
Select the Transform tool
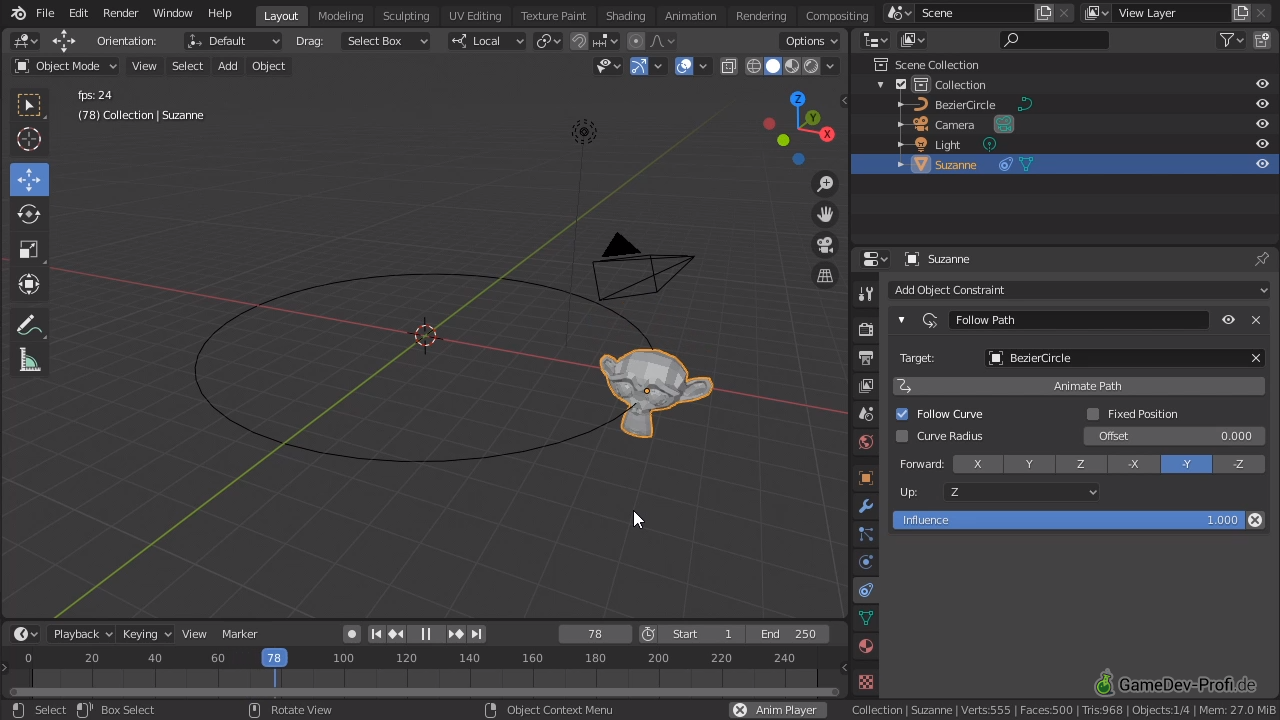click(29, 284)
